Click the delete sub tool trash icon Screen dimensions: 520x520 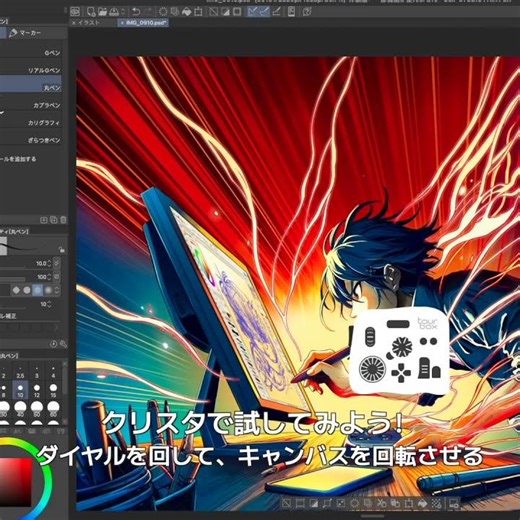pos(63,220)
